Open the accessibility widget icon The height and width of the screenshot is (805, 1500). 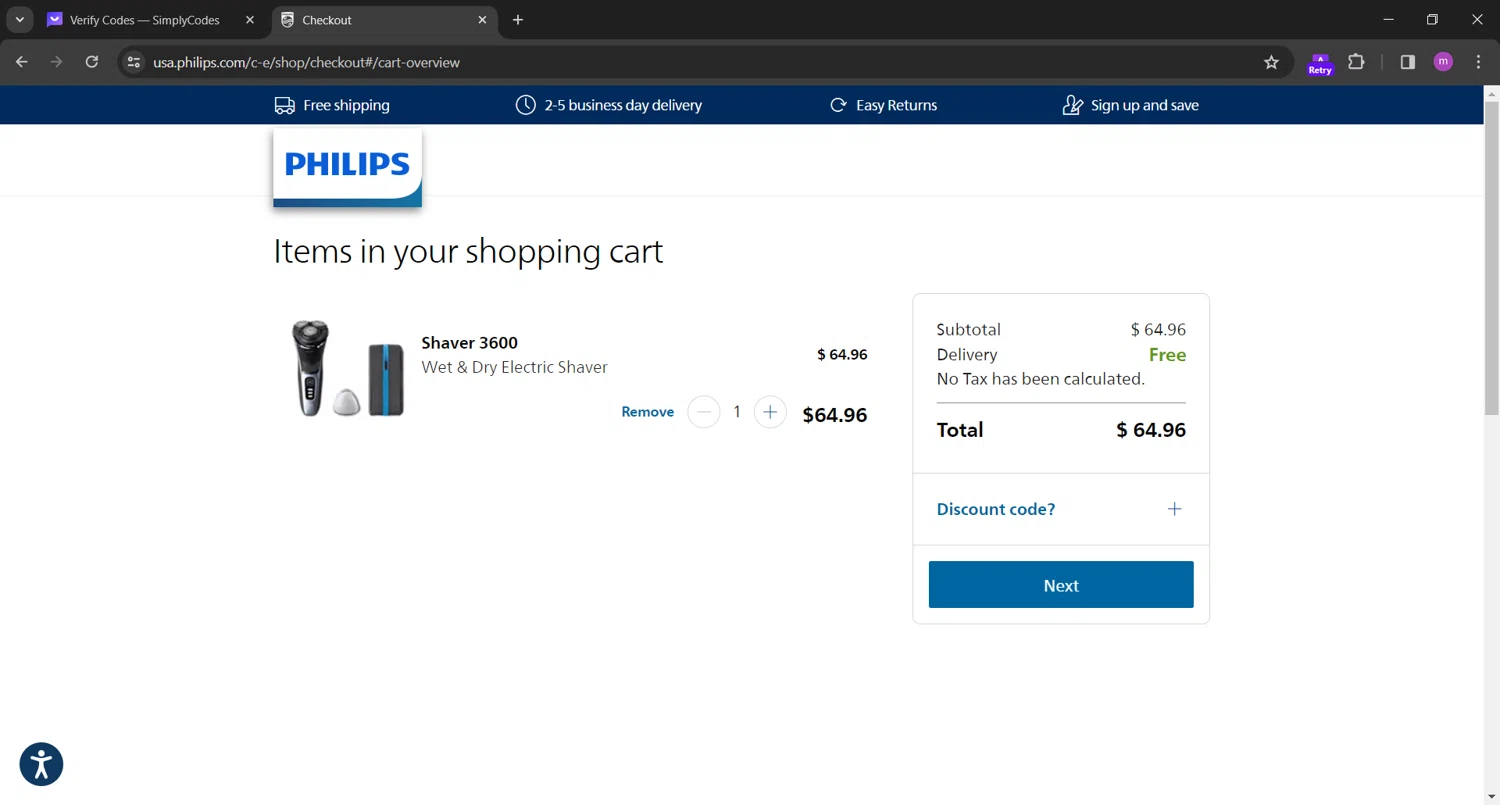click(41, 765)
